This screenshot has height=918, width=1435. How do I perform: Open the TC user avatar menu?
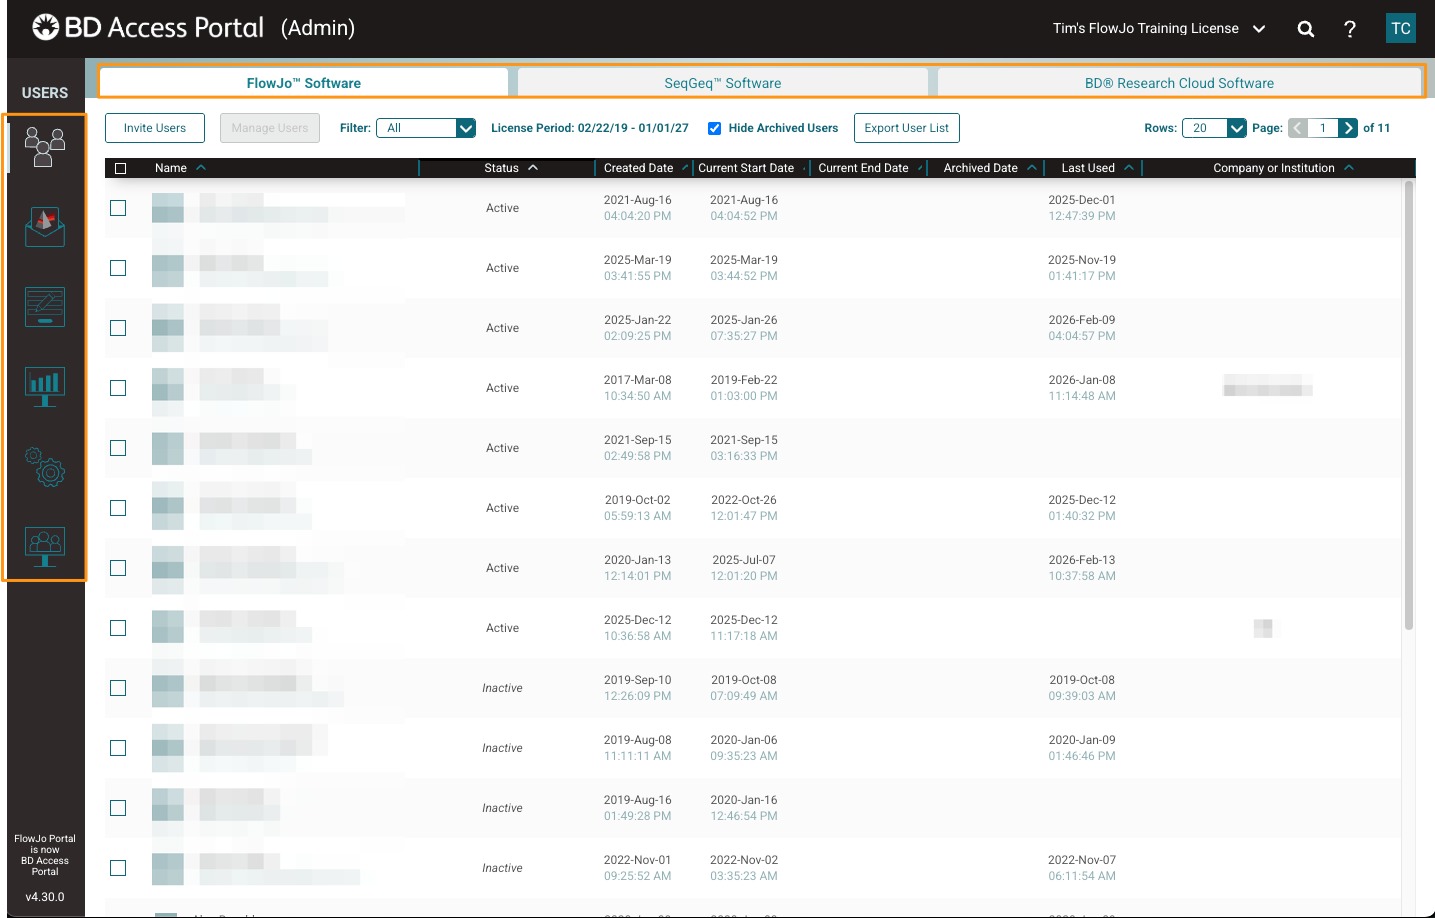[1400, 28]
